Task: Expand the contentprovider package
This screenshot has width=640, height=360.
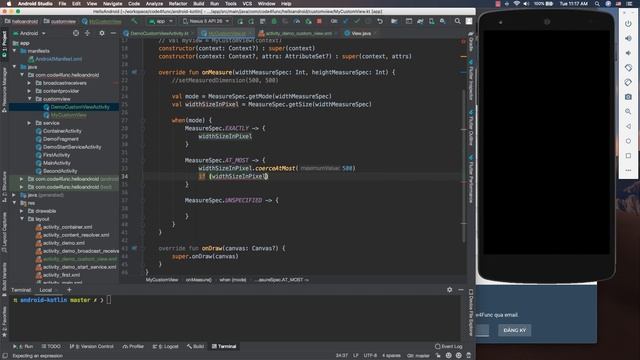Action: [29, 91]
